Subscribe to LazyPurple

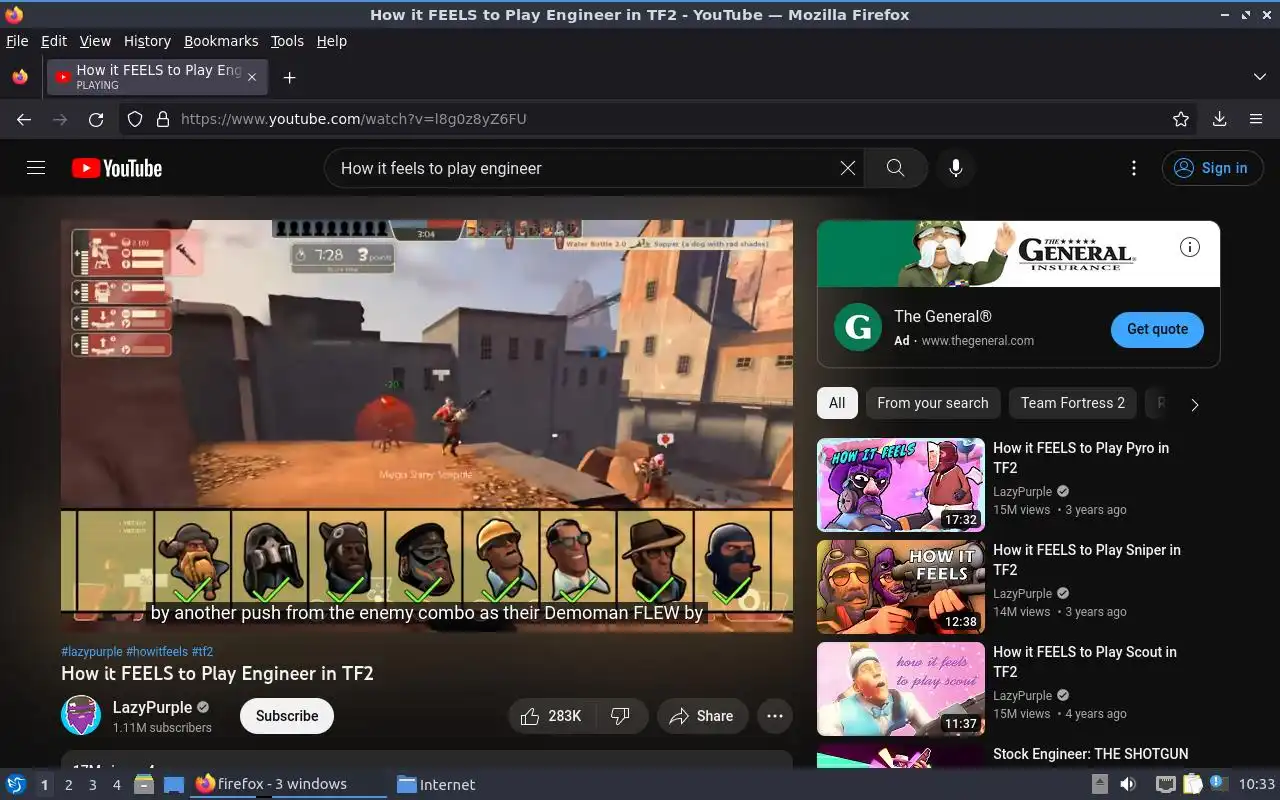coord(287,716)
